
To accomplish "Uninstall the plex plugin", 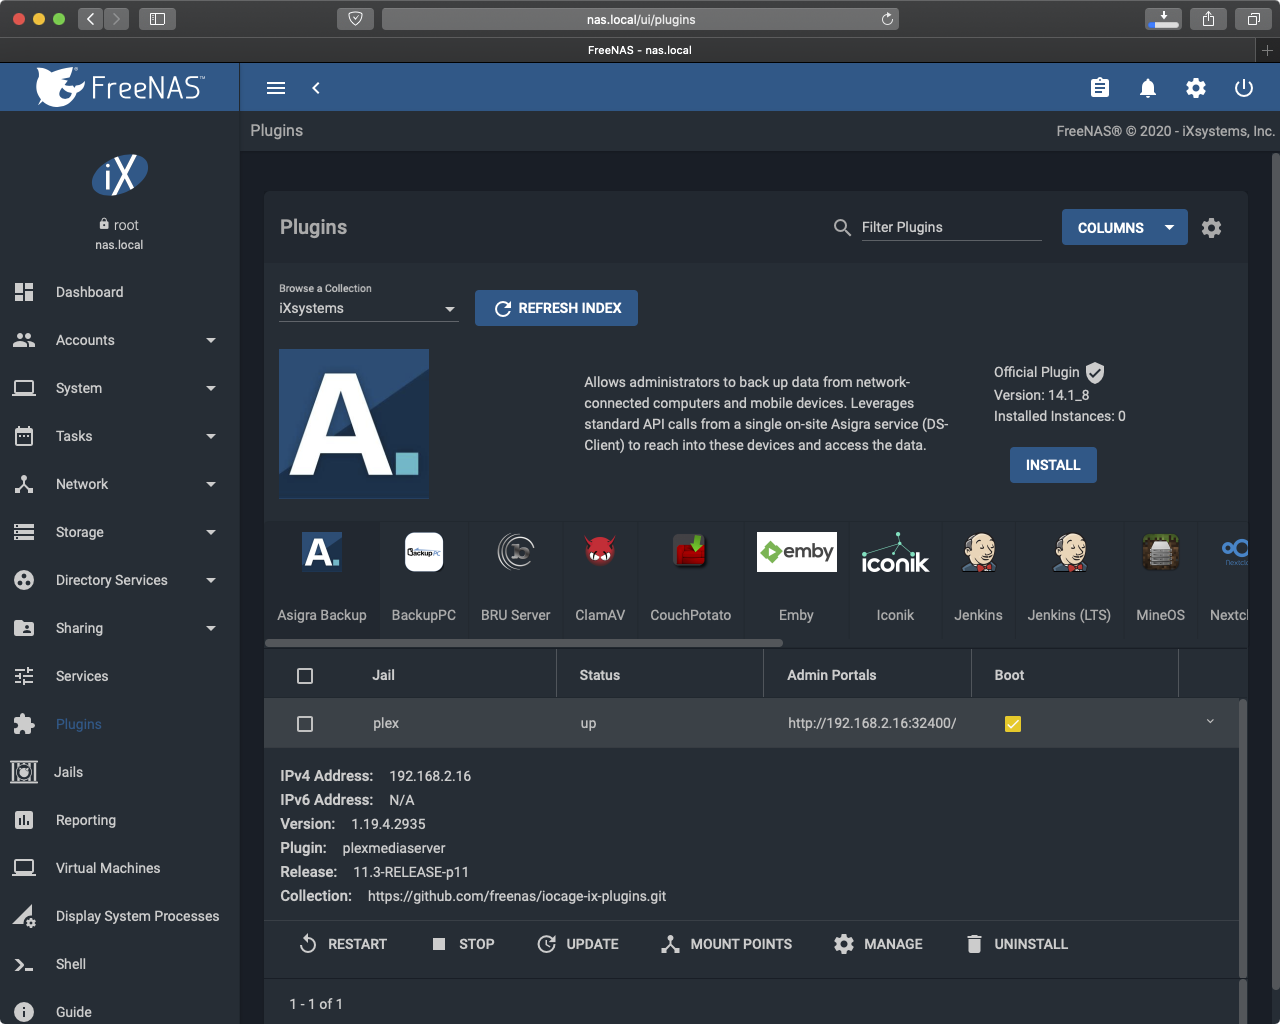I will pos(1017,944).
